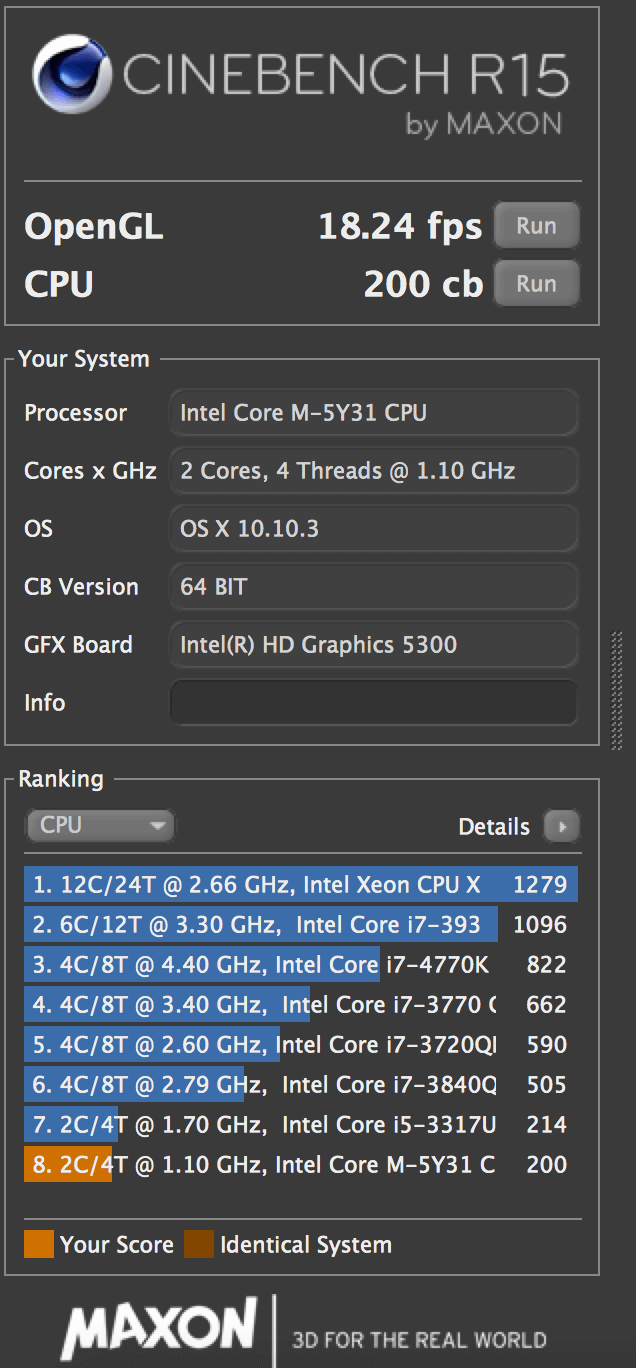The width and height of the screenshot is (636, 1368).
Task: Select ranking row 7 Core i5-3317U
Action: point(301,1125)
